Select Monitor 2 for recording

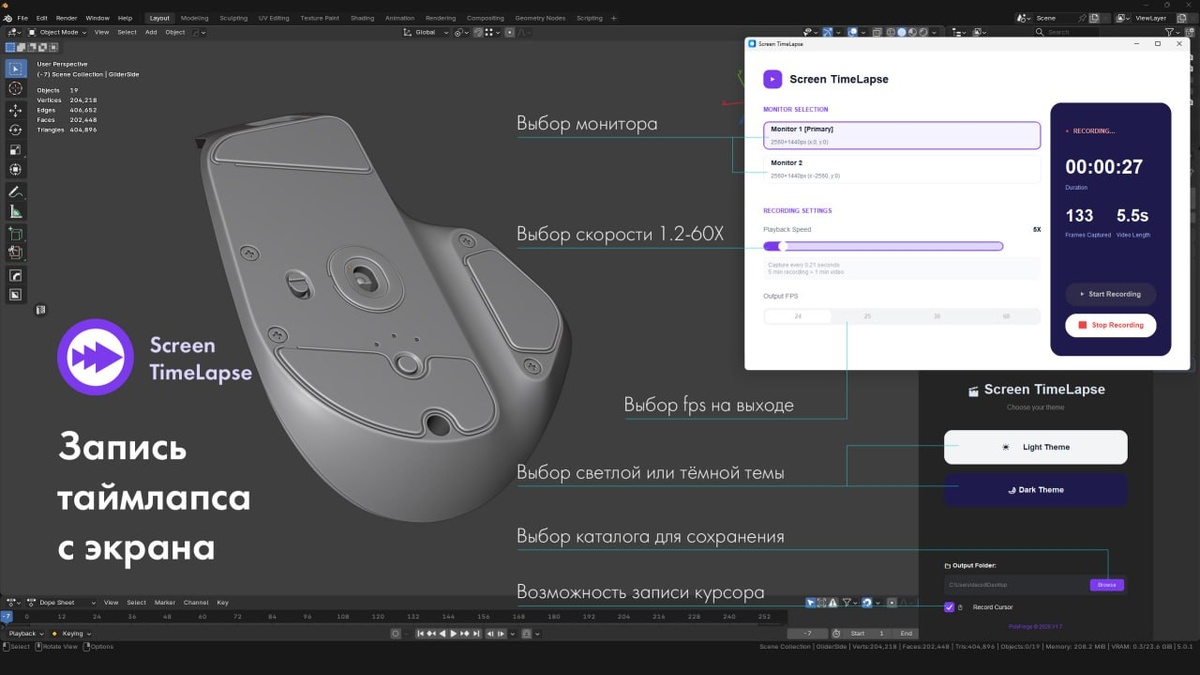902,168
